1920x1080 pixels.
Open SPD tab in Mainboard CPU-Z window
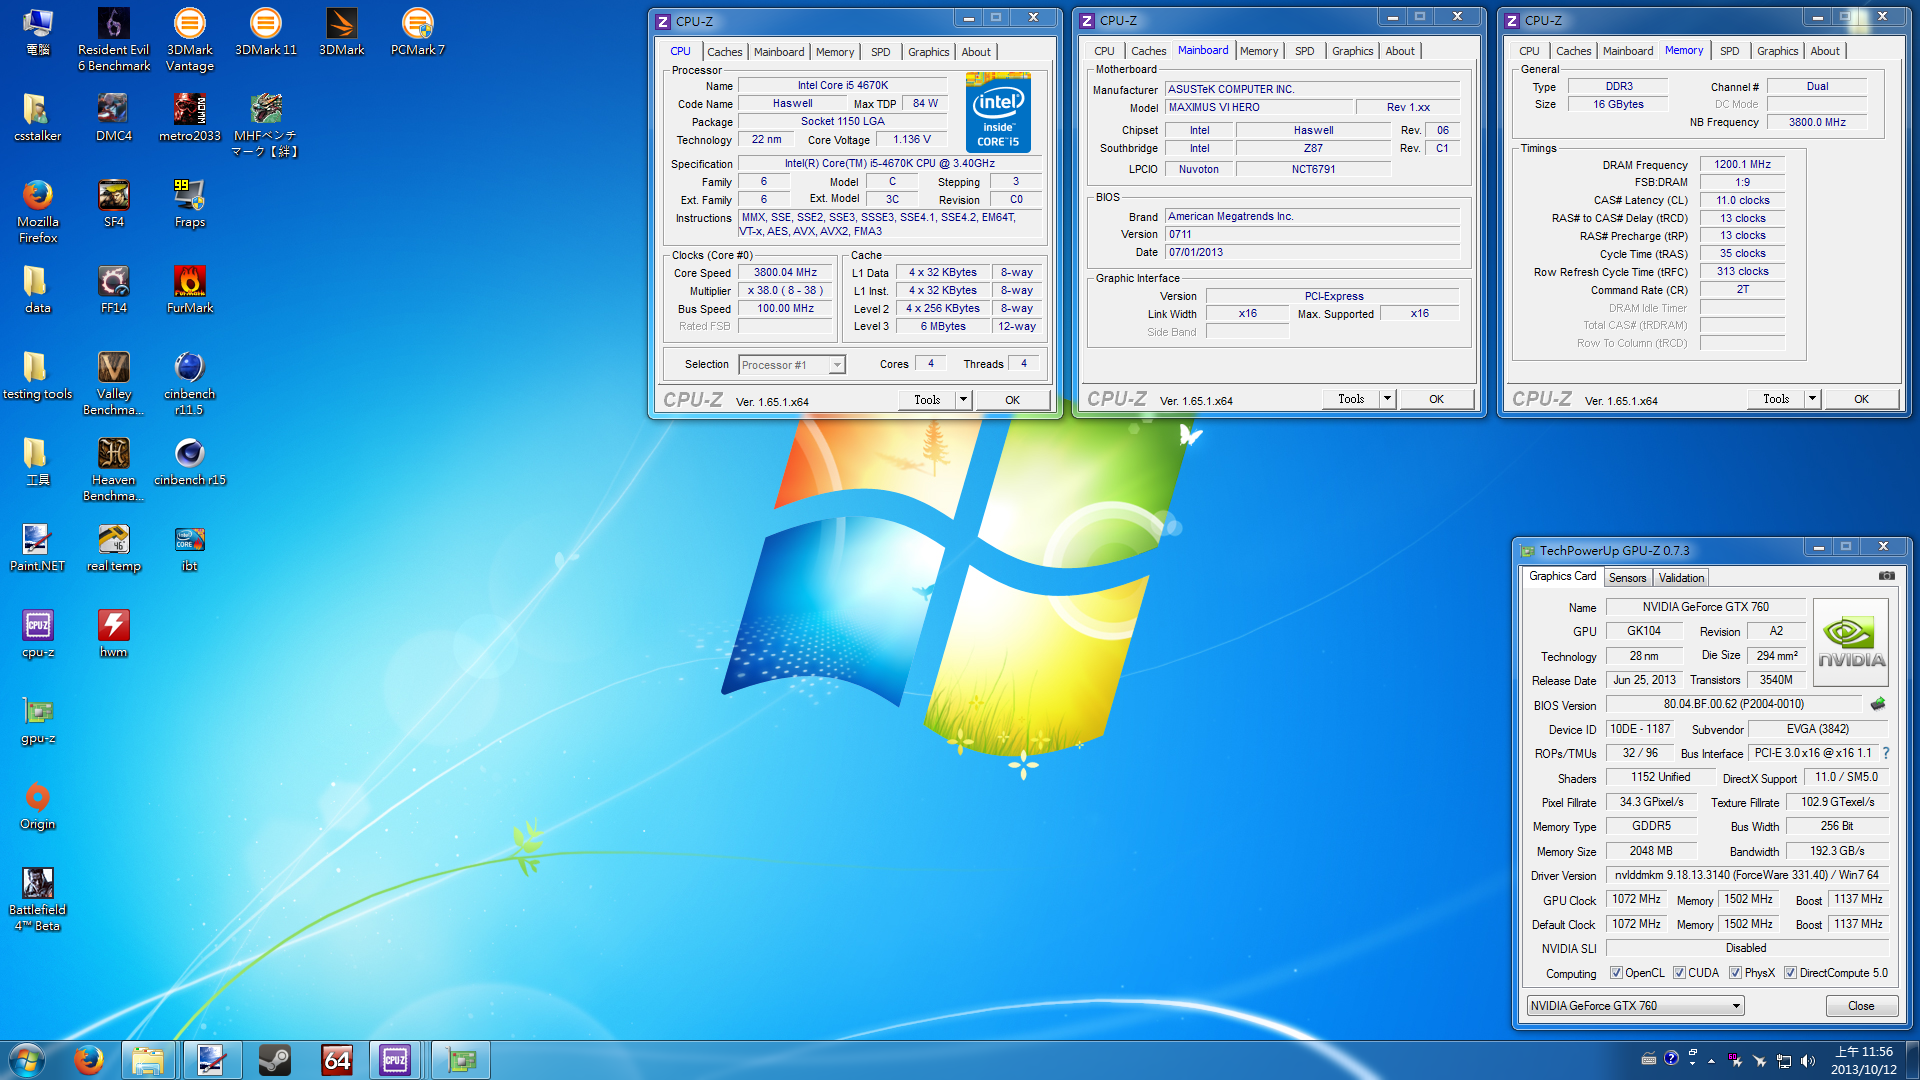(x=1304, y=51)
